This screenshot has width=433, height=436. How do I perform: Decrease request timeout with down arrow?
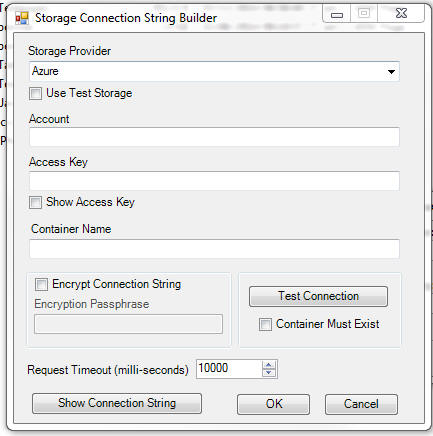269,373
